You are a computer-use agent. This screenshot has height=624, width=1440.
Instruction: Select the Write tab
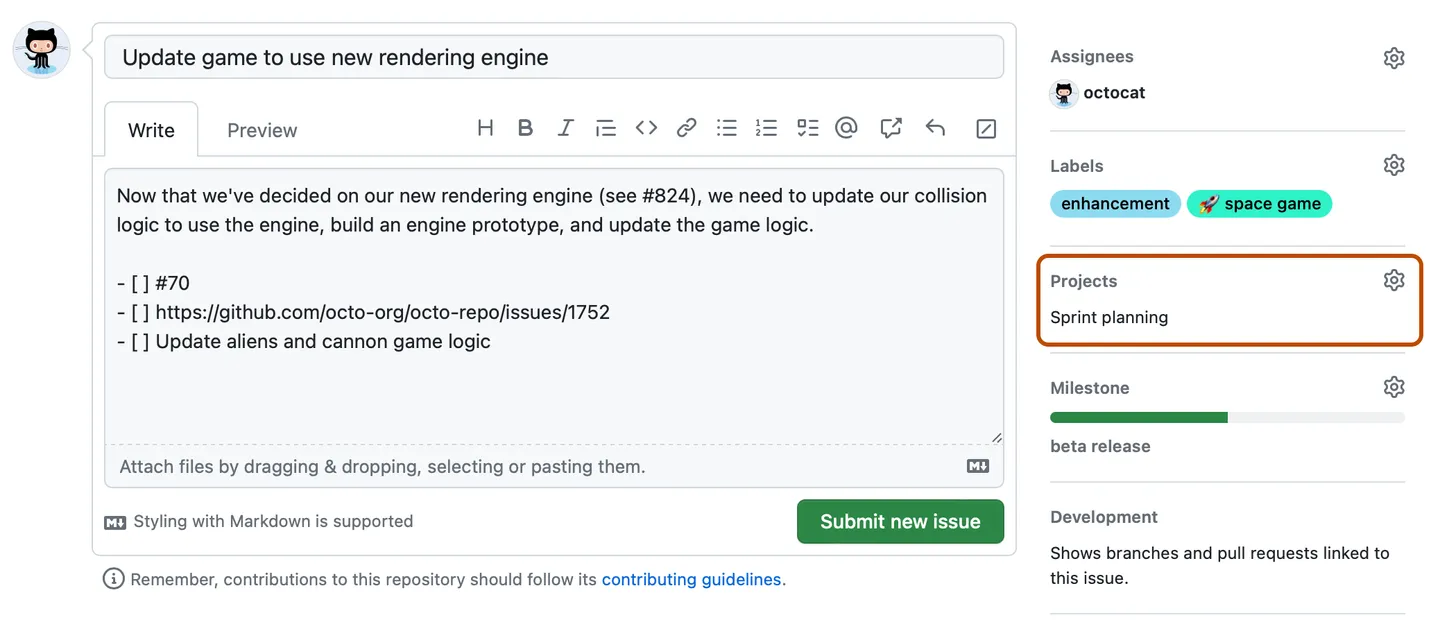(x=151, y=130)
